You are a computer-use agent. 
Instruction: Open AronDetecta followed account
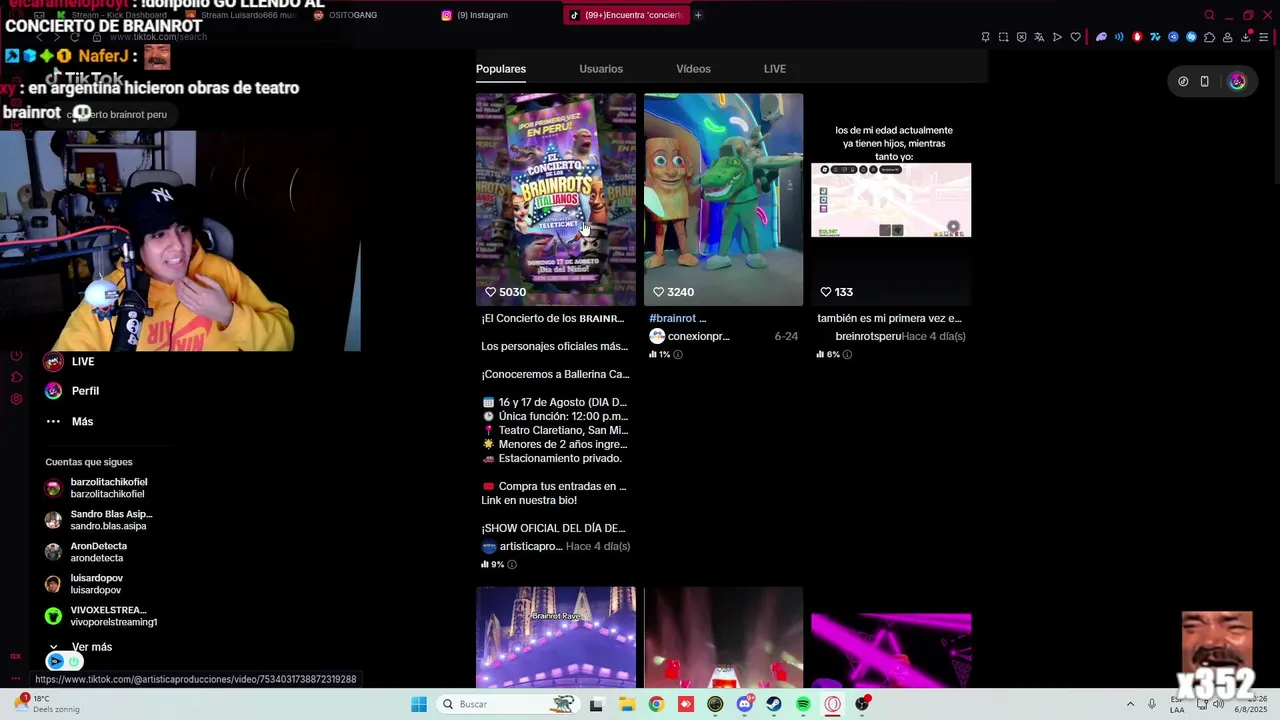[x=86, y=552]
